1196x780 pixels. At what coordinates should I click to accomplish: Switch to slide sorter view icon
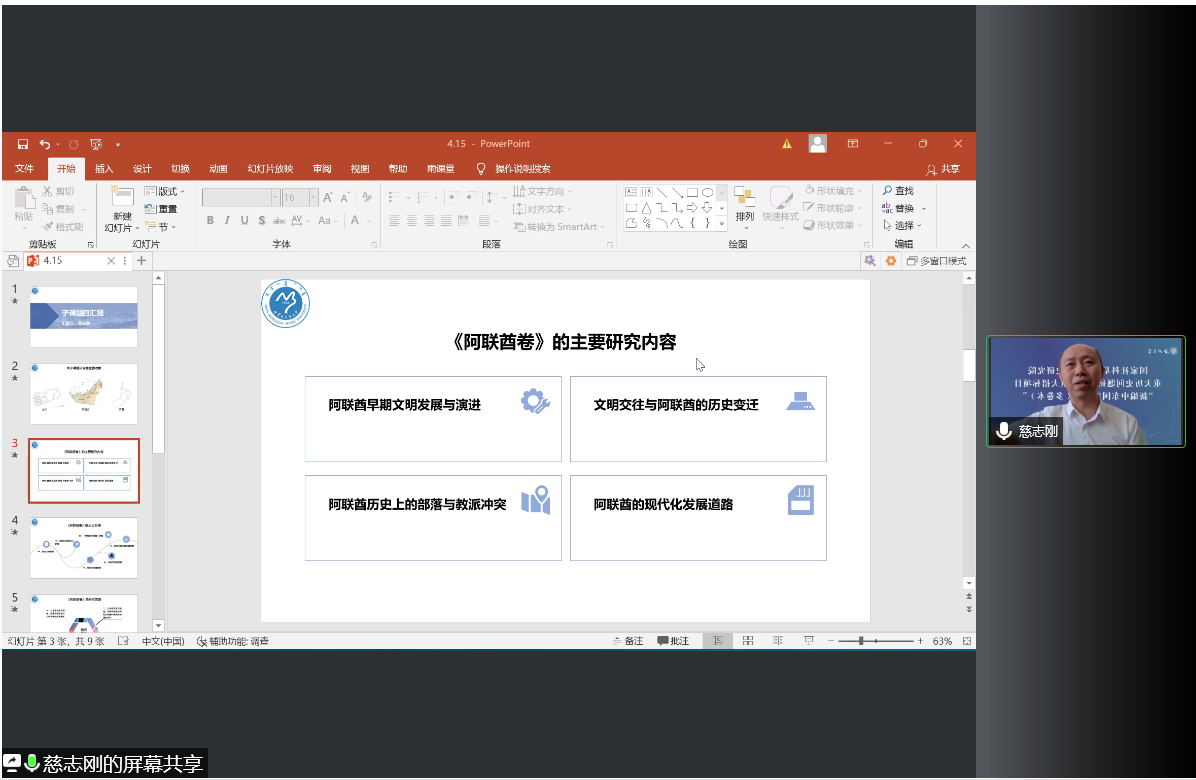[747, 641]
